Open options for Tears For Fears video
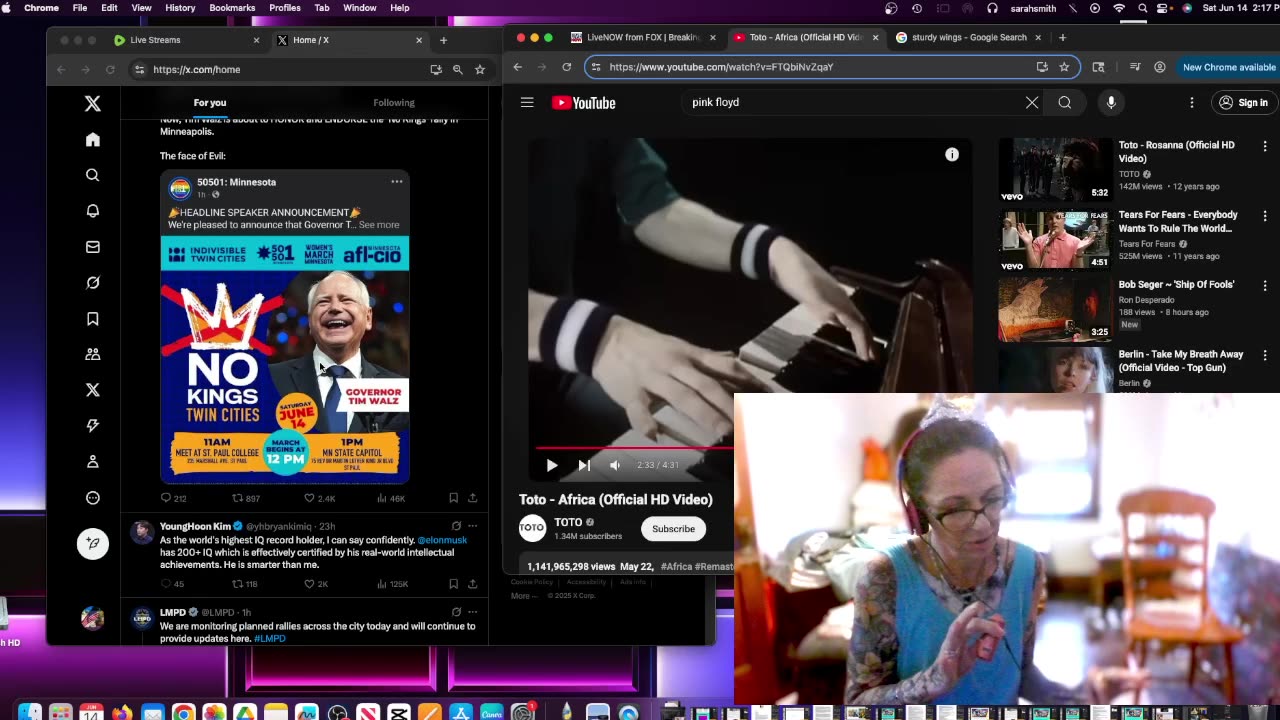The image size is (1280, 720). [1265, 216]
